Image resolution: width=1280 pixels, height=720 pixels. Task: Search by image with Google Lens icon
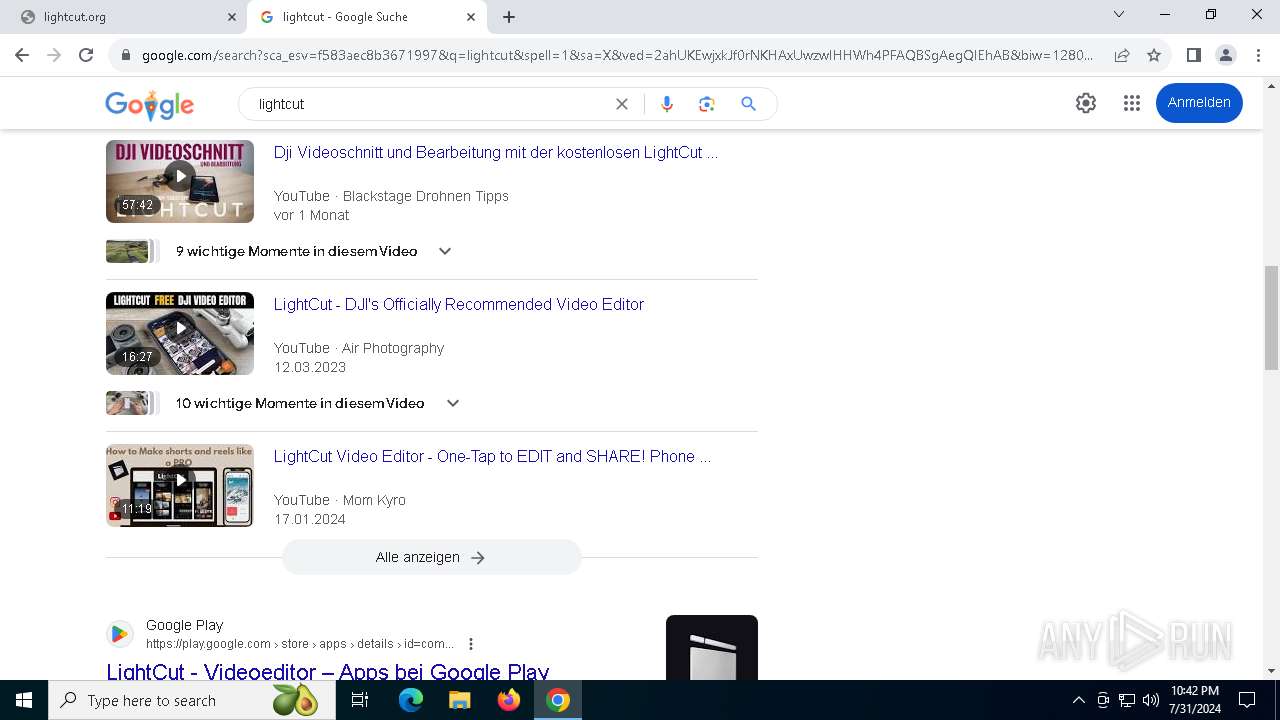coord(707,104)
